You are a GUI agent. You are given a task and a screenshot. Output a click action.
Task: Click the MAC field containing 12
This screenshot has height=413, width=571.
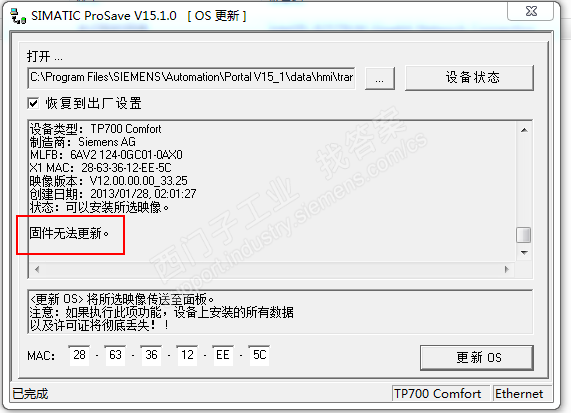click(187, 355)
